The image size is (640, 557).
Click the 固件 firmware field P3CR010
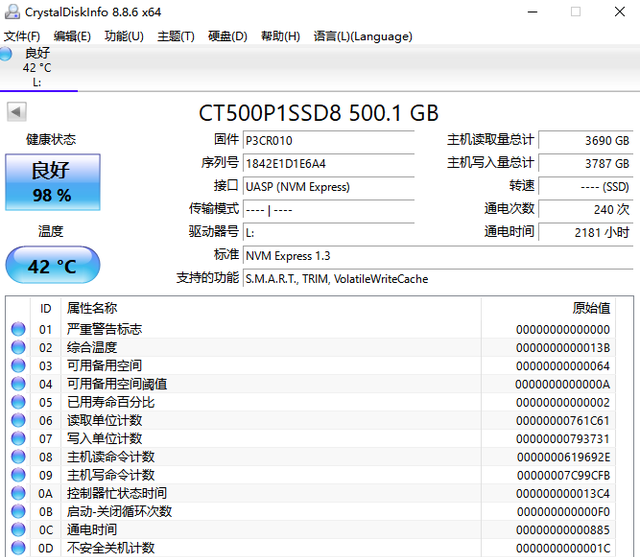click(x=327, y=140)
